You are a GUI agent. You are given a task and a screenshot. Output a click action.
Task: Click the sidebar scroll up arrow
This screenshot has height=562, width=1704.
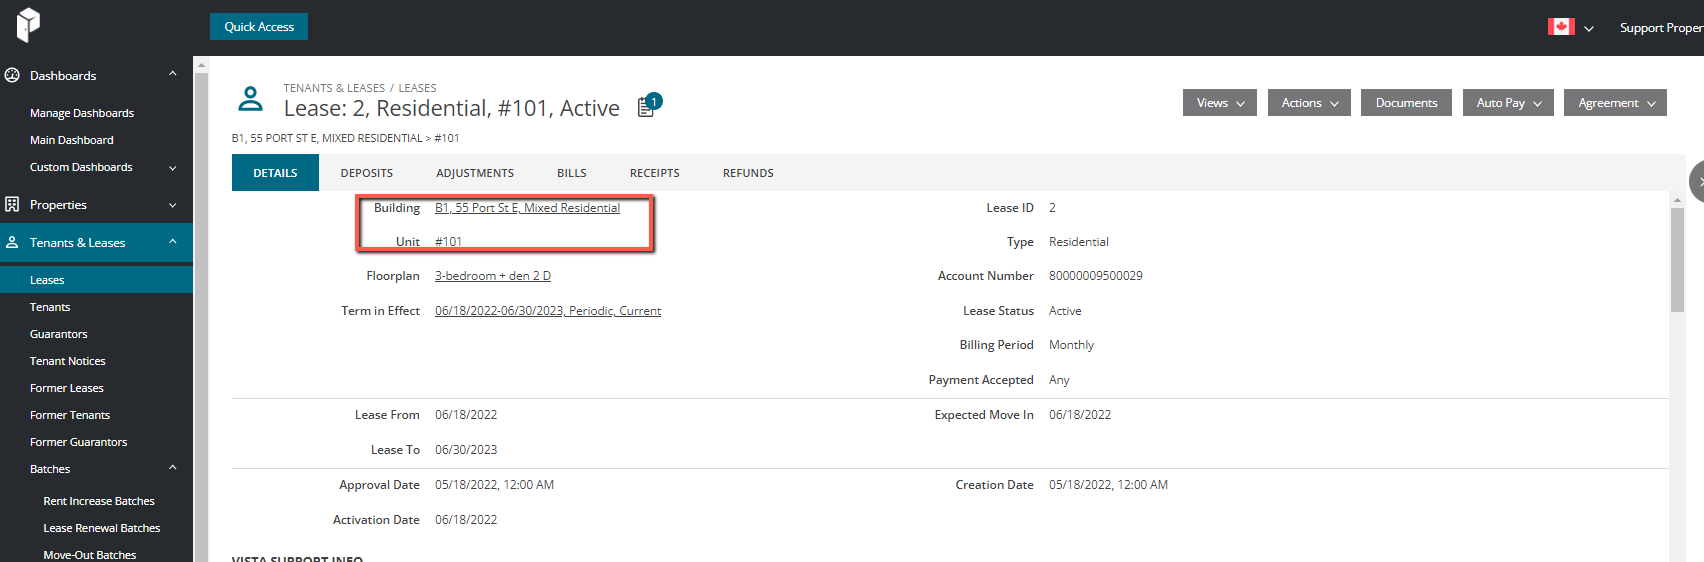[x=201, y=65]
